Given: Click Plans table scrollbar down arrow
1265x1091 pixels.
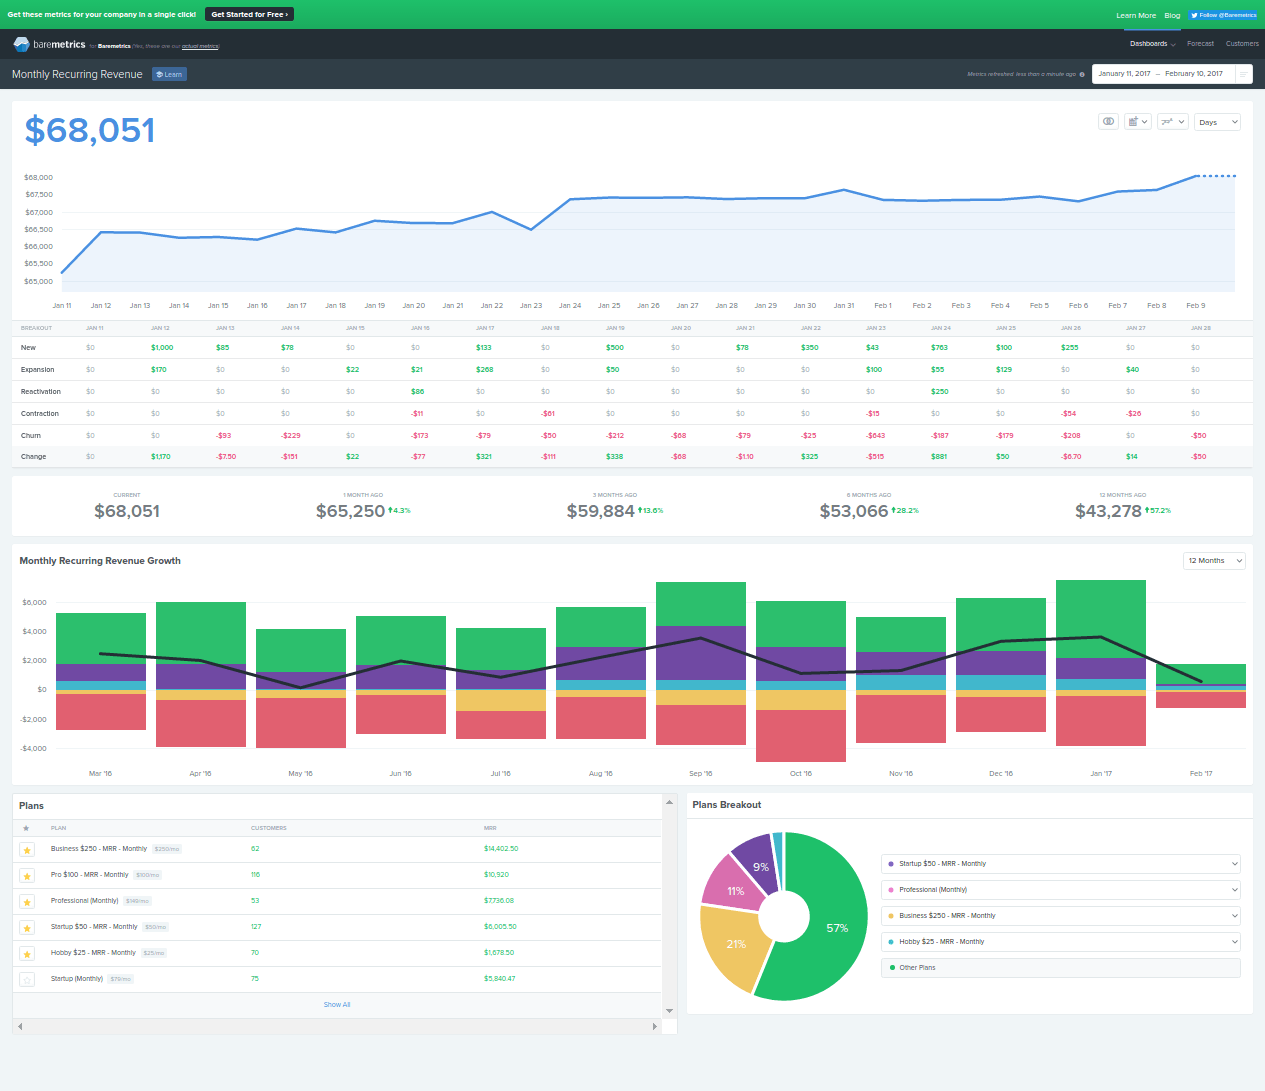Looking at the screenshot, I should coord(670,1011).
